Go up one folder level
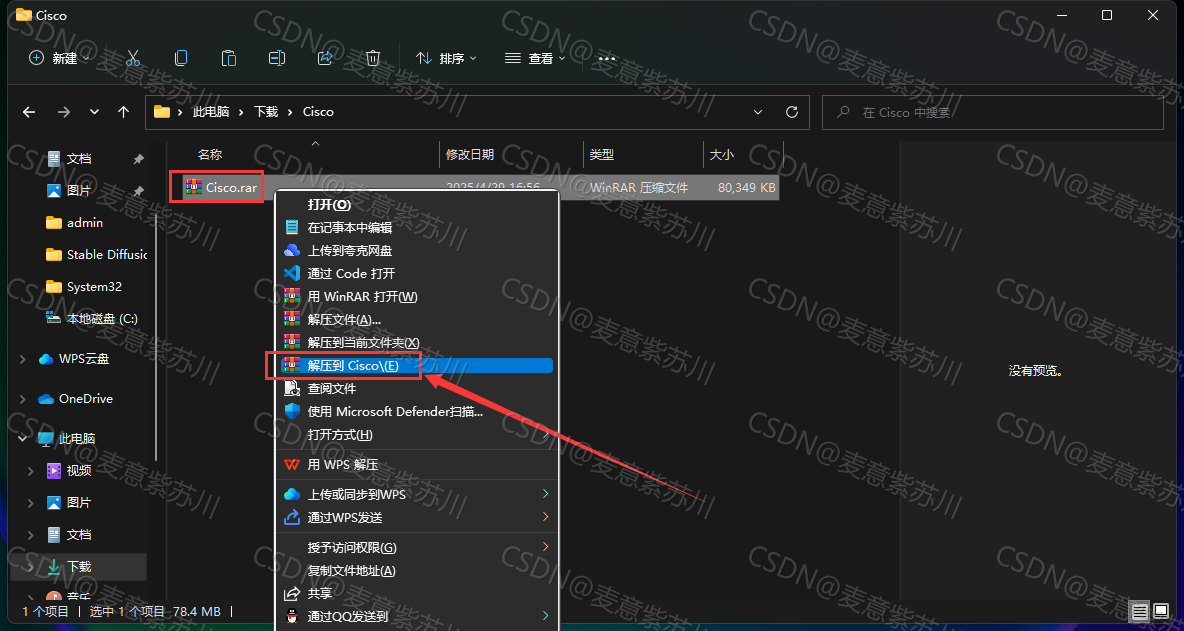 124,112
